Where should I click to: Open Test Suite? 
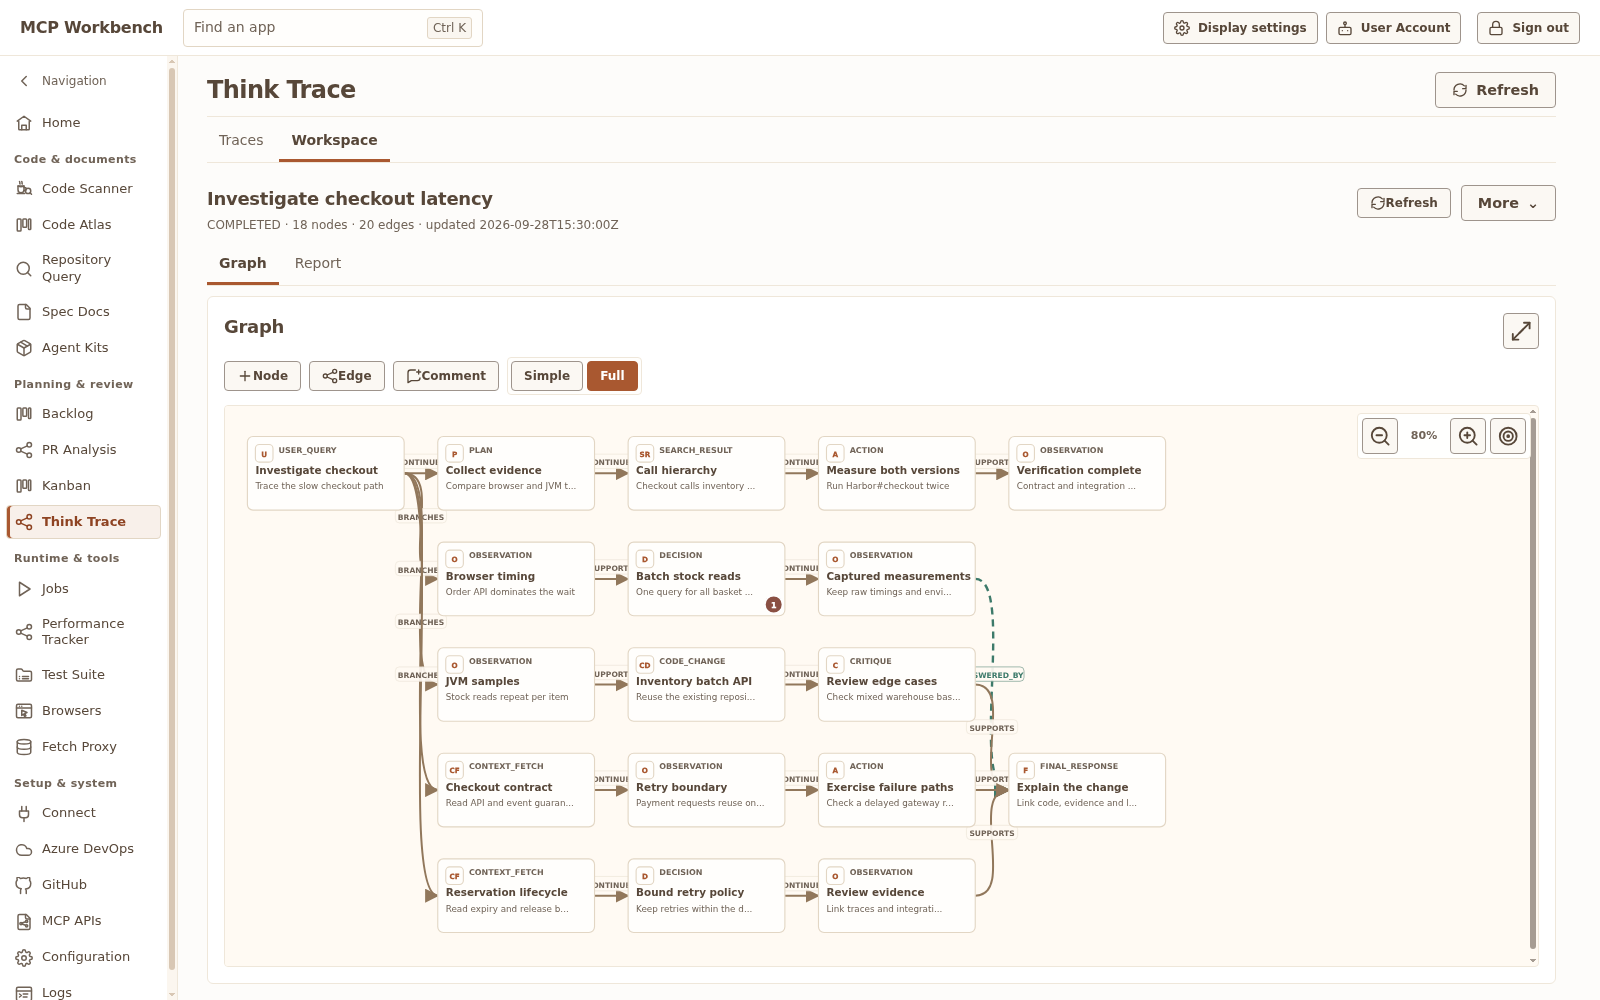(x=84, y=675)
